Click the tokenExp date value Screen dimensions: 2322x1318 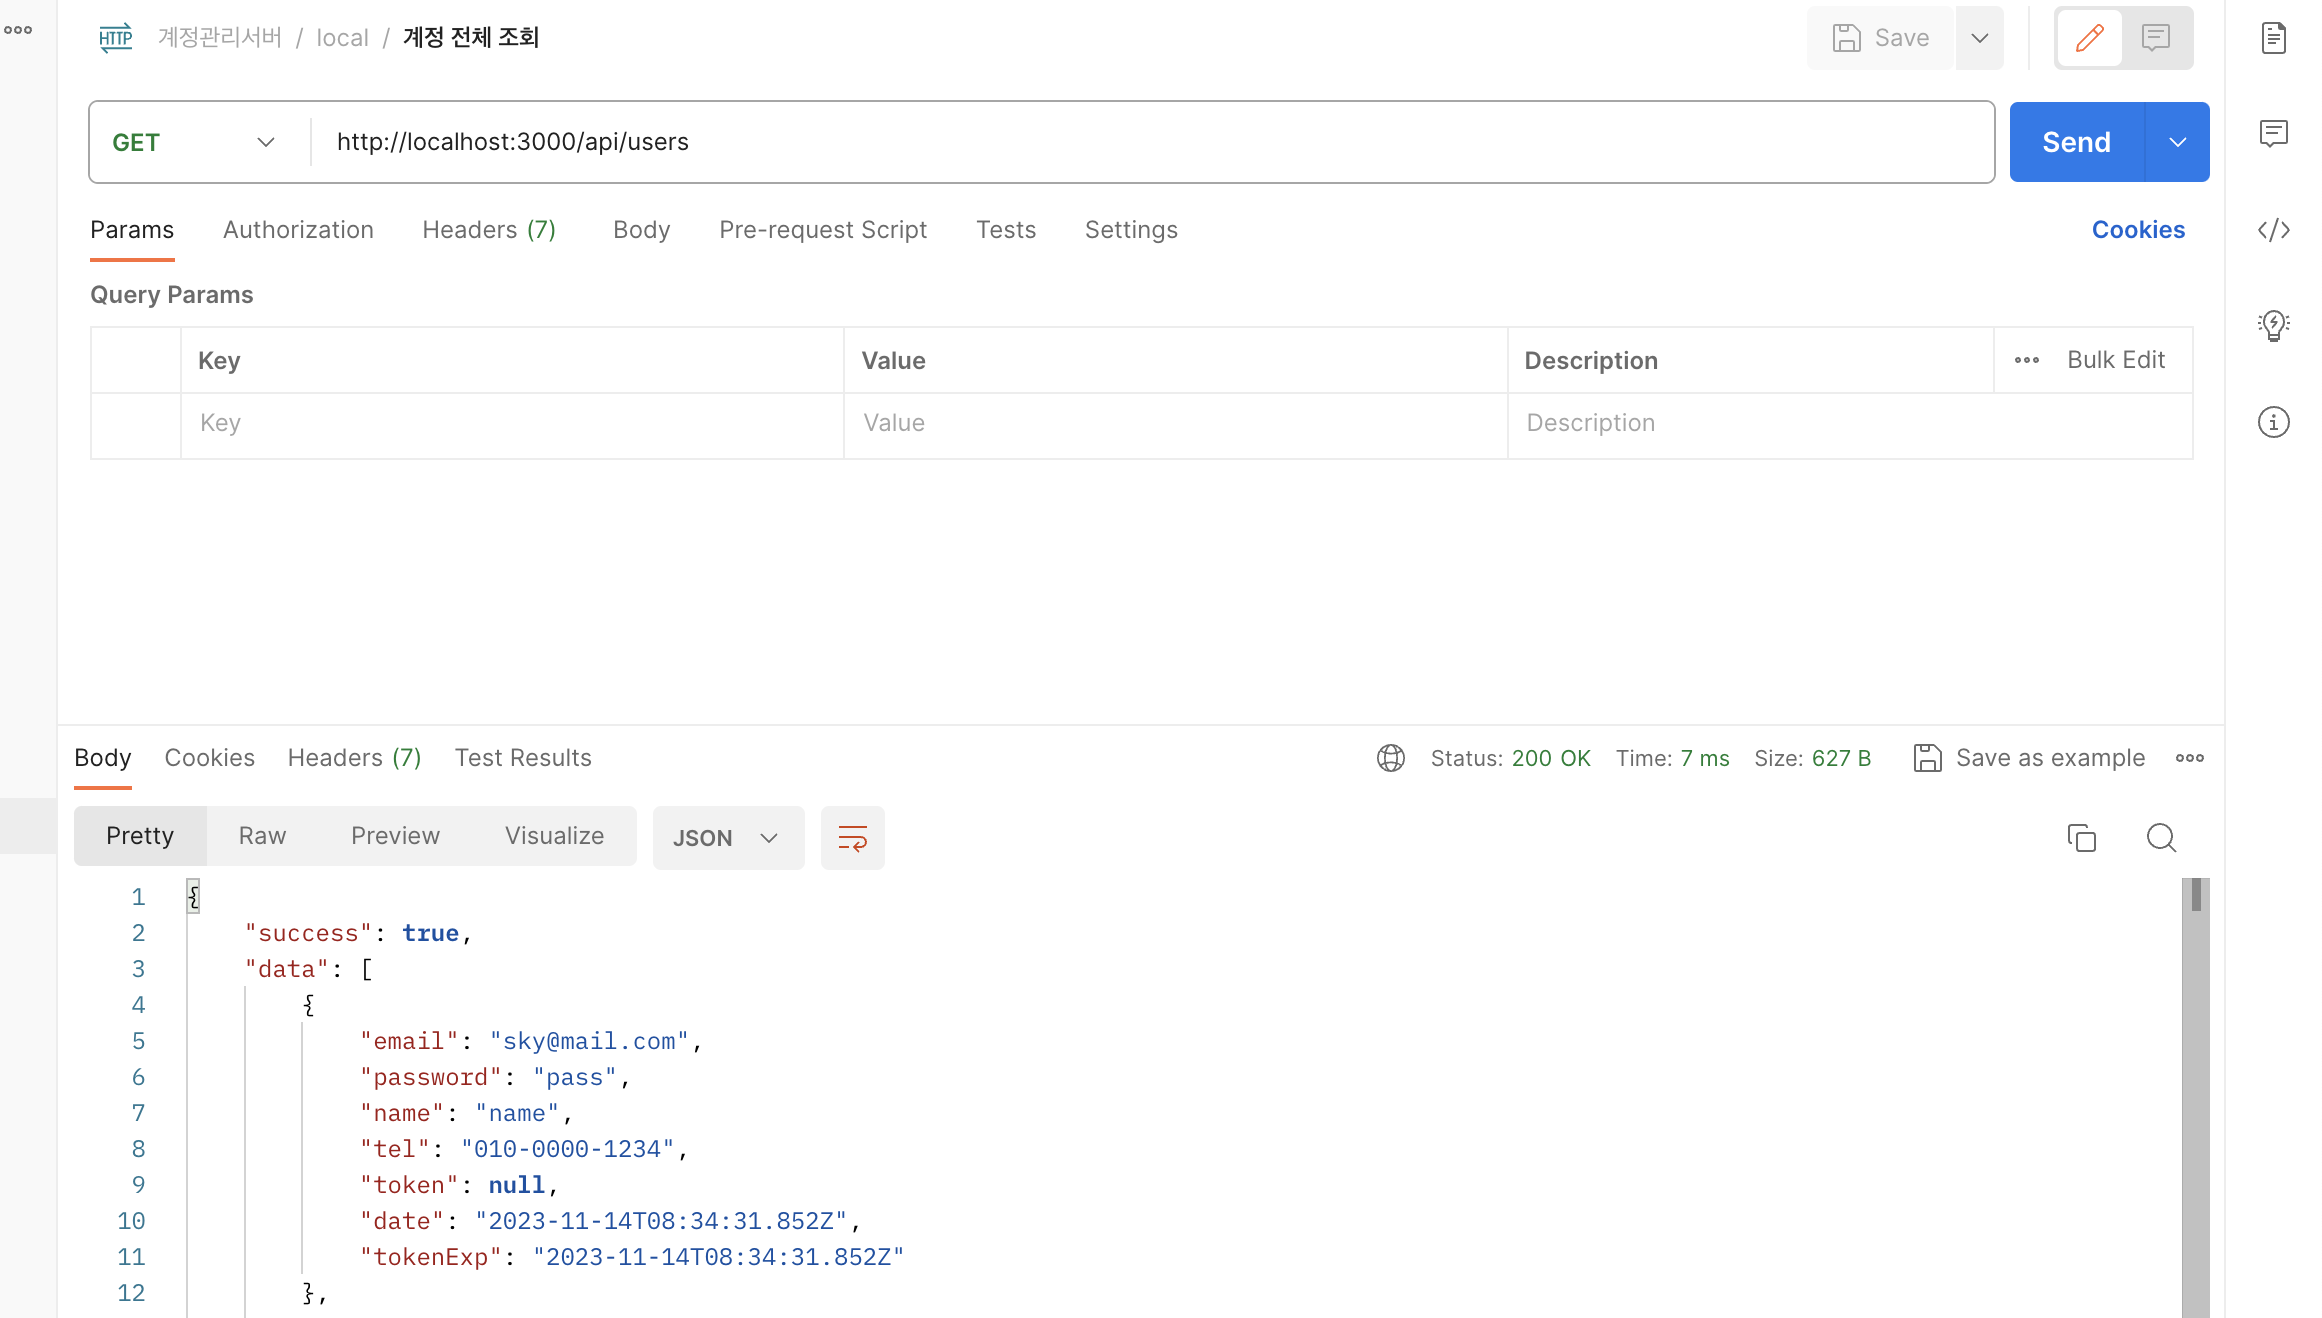(x=718, y=1257)
